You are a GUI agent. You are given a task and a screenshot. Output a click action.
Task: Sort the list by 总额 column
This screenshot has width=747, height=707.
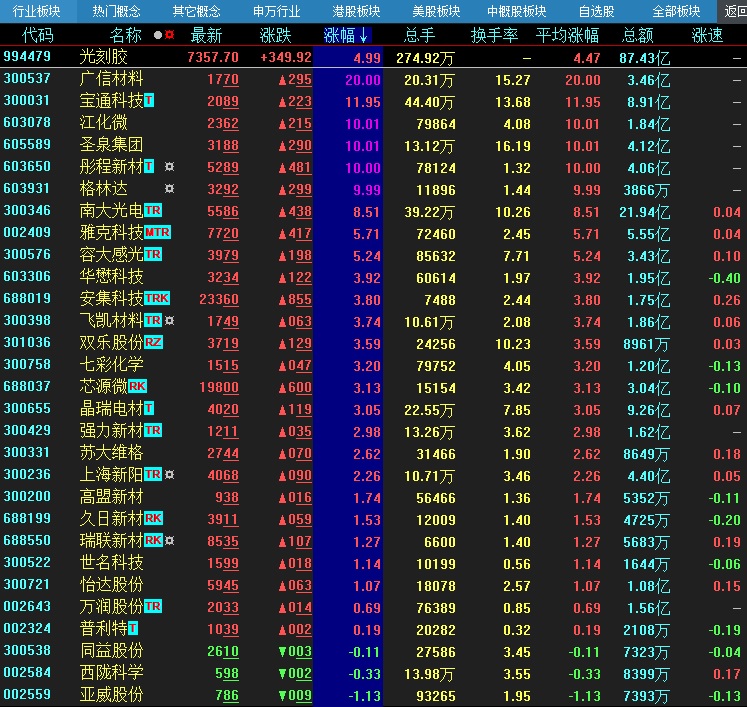coord(637,35)
